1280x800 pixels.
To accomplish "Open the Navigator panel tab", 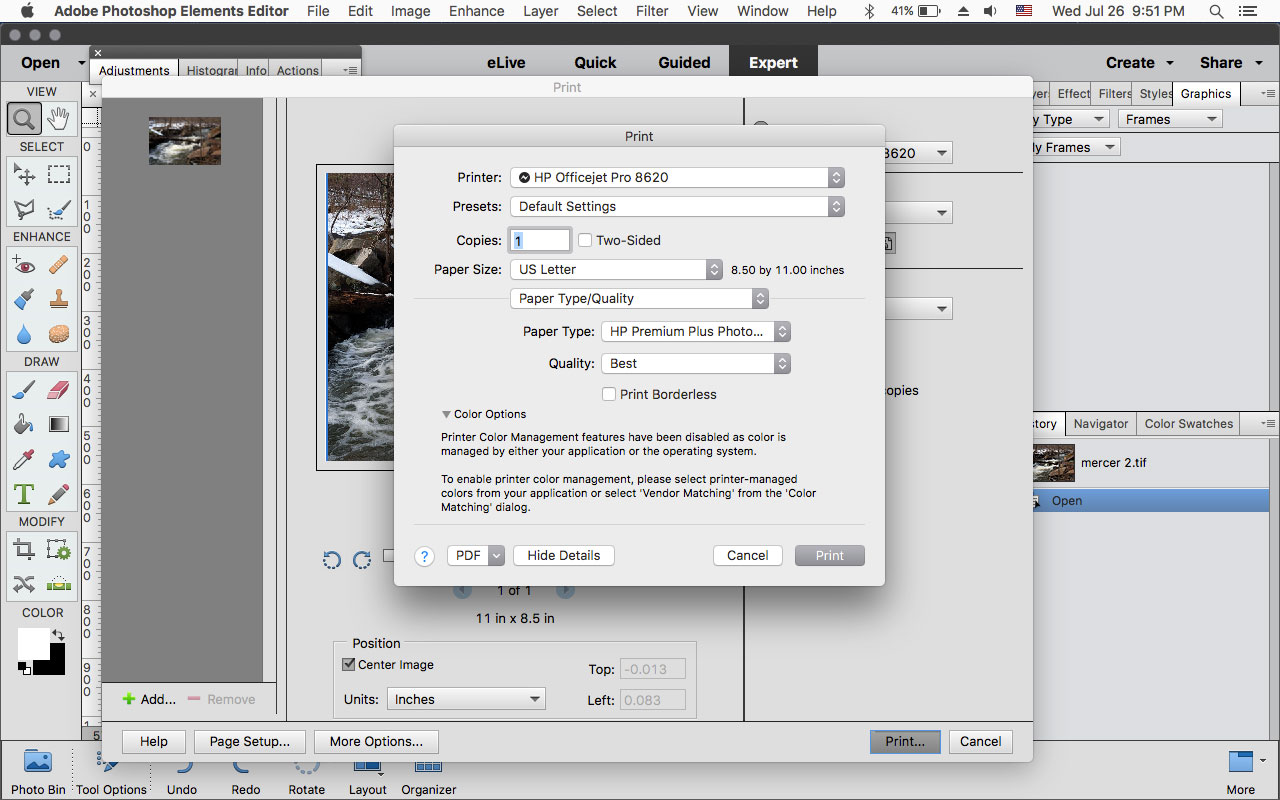I will (x=1101, y=423).
